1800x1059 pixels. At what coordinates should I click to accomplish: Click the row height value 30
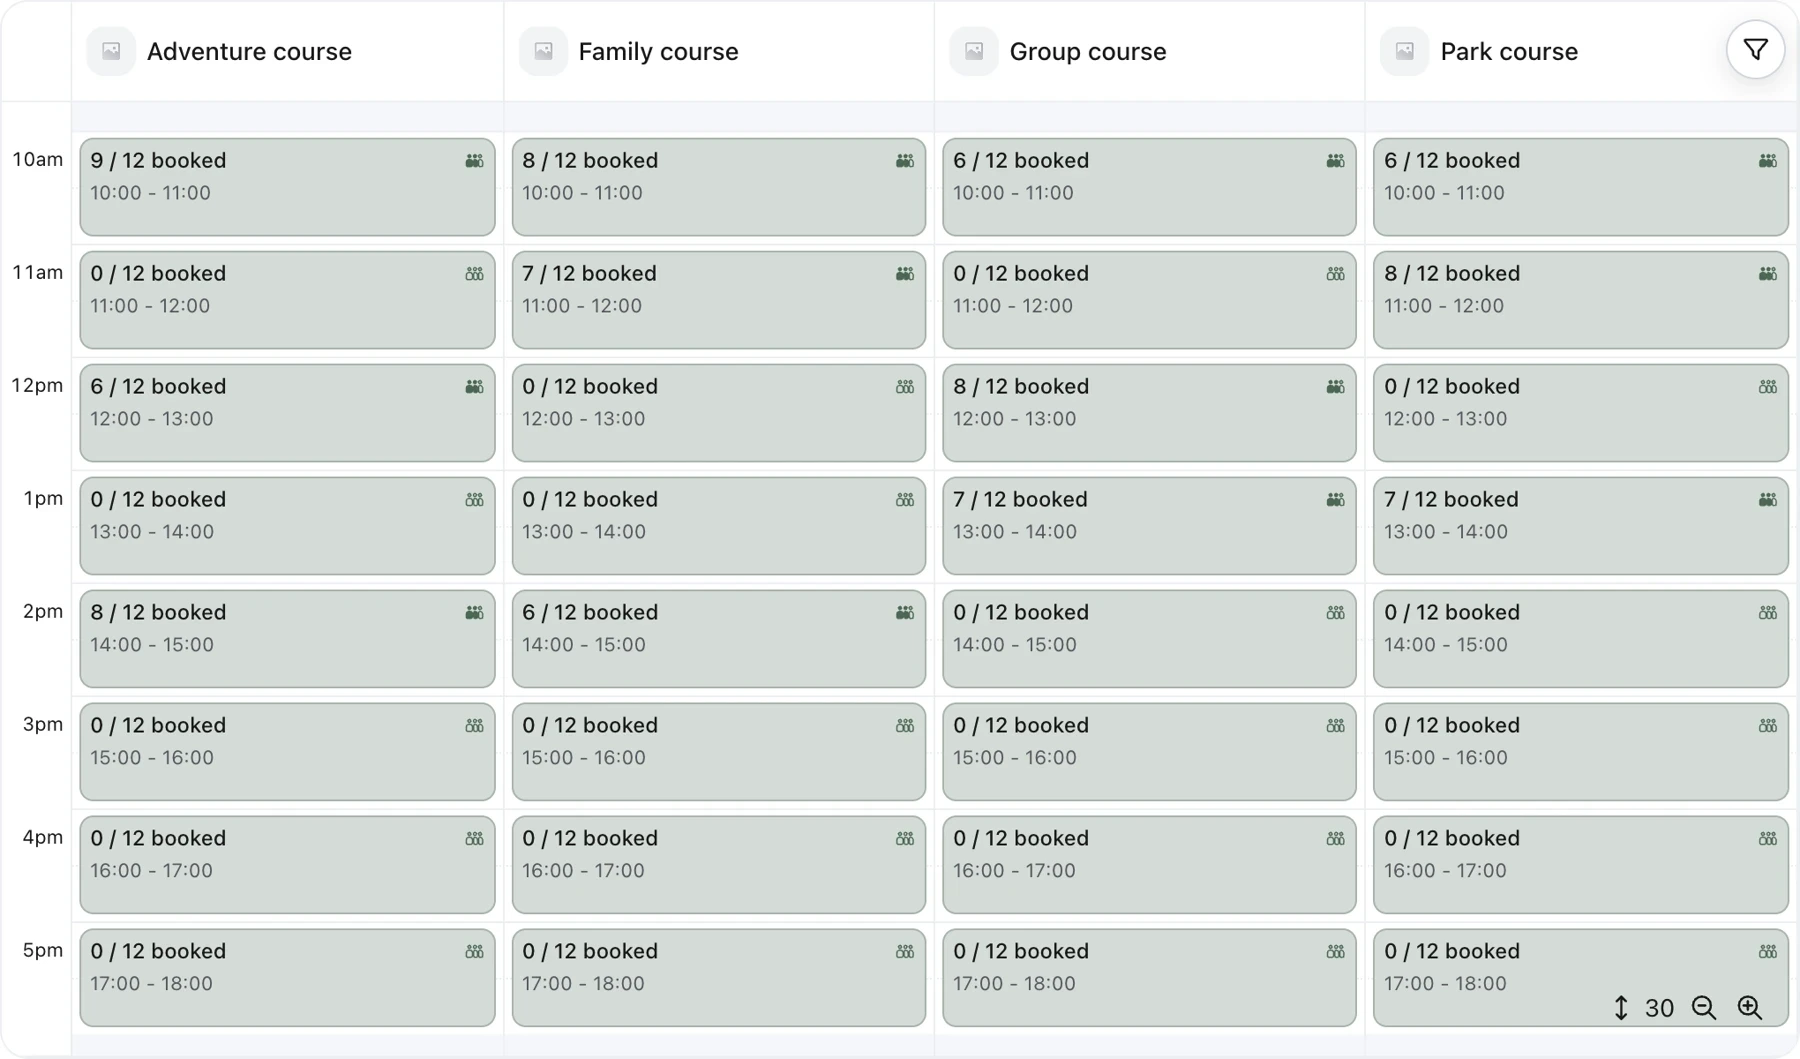(x=1659, y=1008)
